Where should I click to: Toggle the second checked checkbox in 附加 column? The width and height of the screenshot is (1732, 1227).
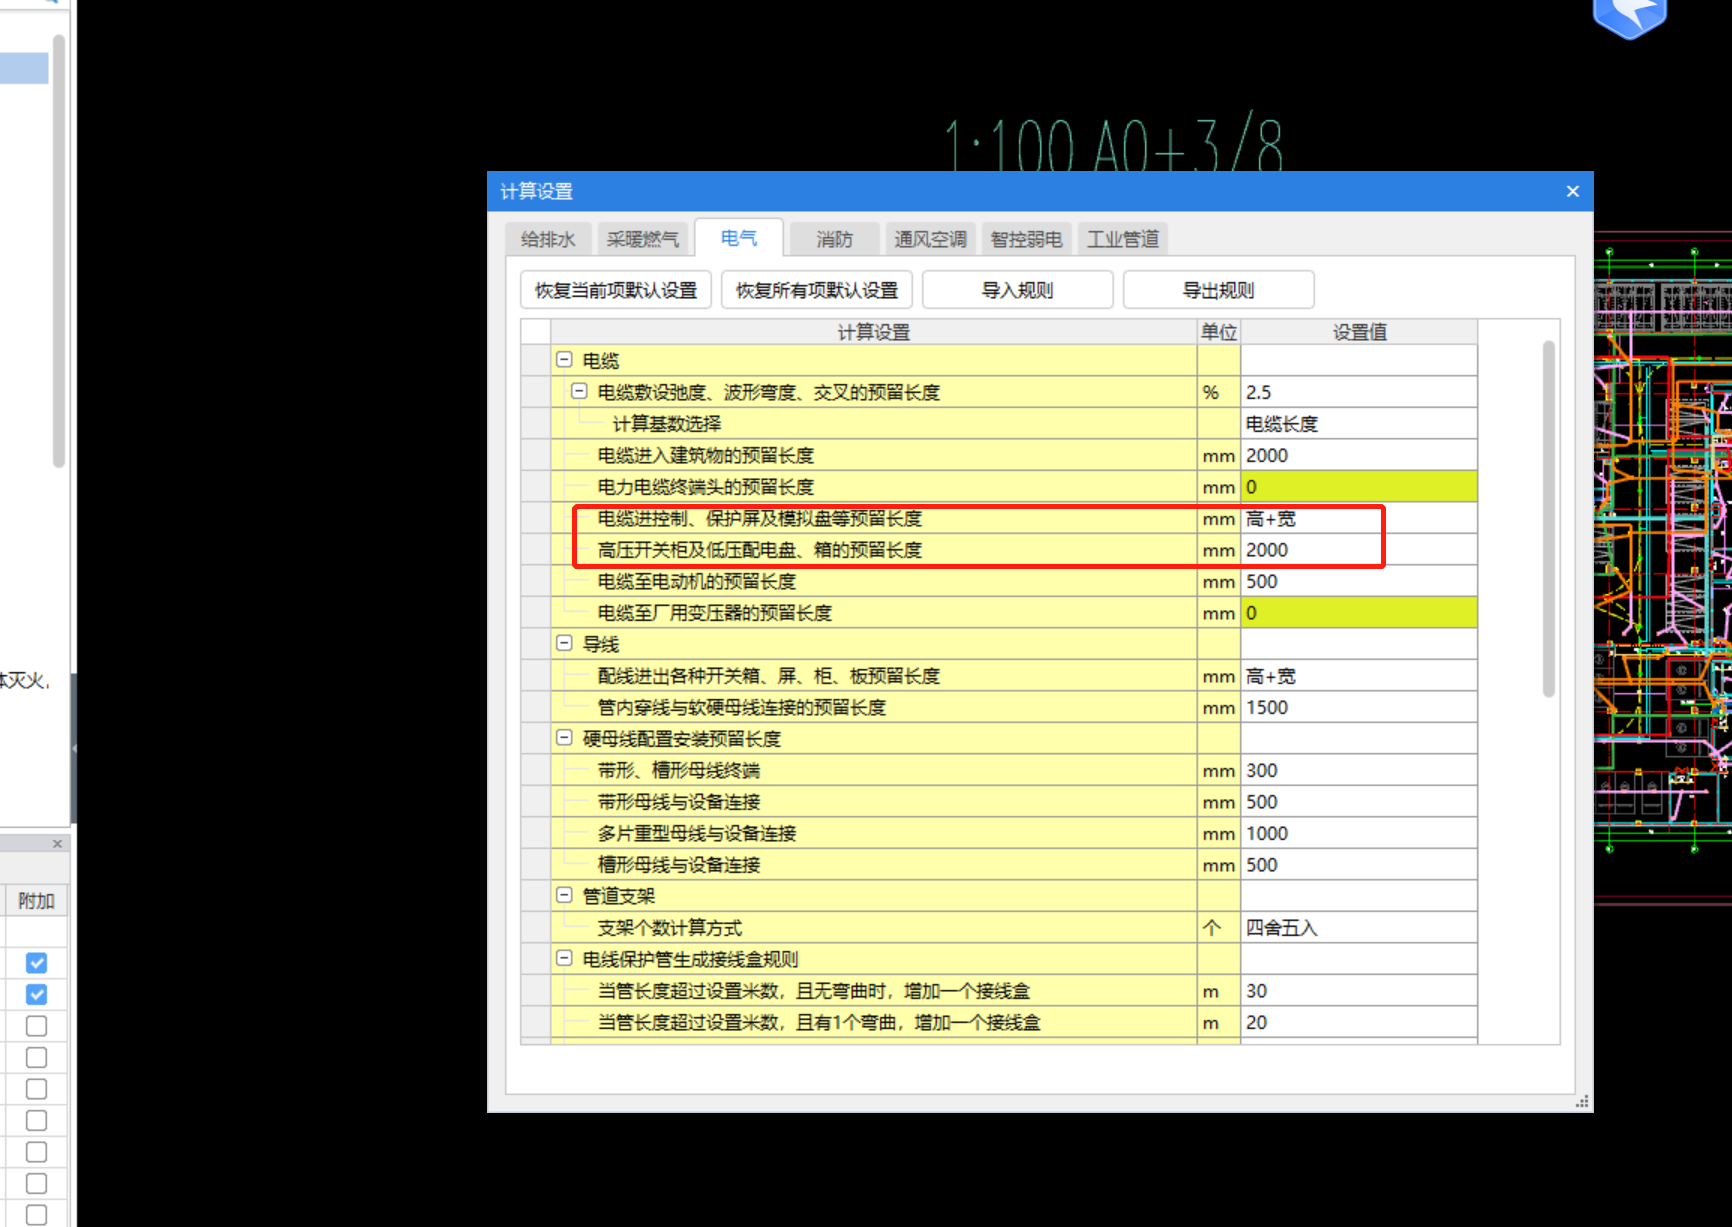pyautogui.click(x=36, y=994)
